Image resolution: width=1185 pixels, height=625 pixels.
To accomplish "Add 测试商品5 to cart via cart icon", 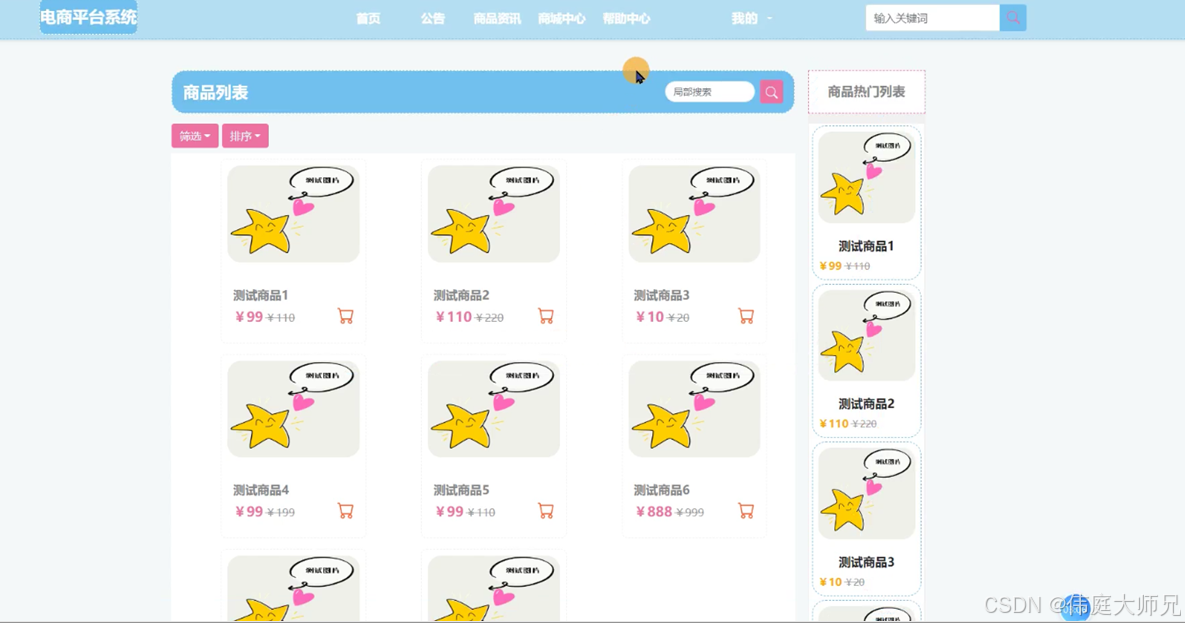I will [546, 511].
